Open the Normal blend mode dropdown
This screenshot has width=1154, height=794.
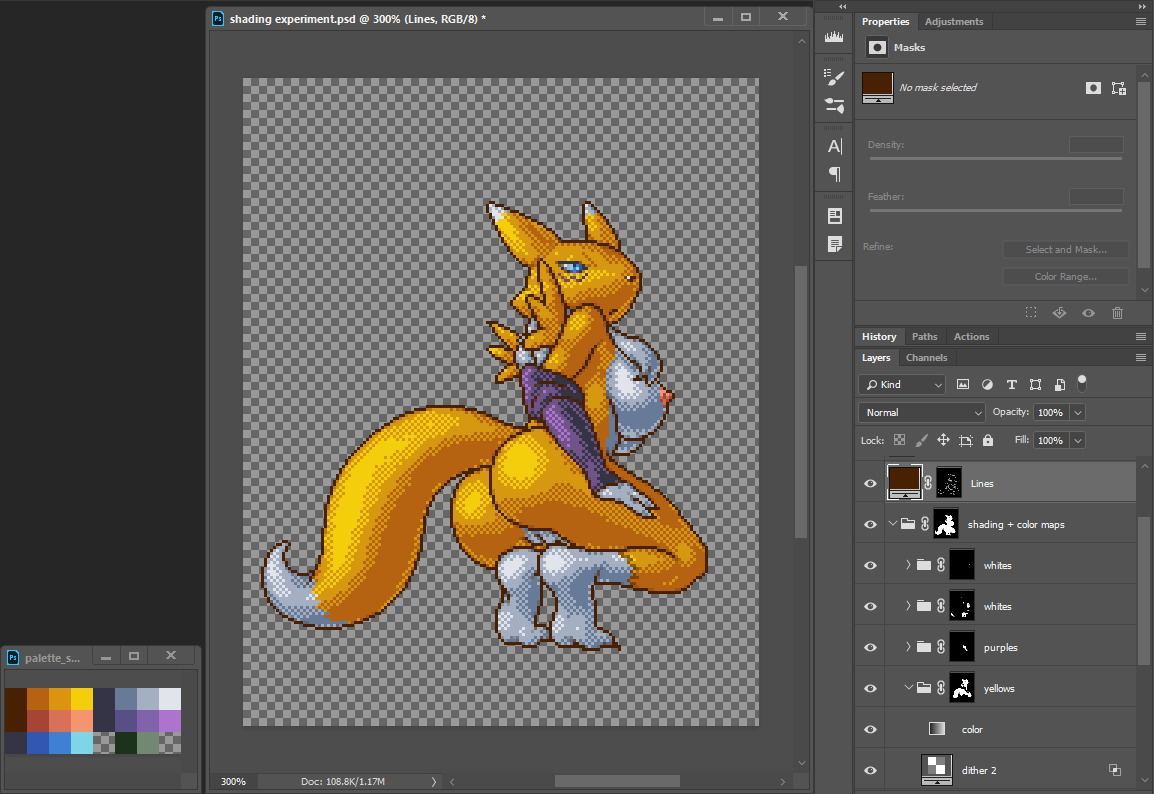(x=921, y=412)
